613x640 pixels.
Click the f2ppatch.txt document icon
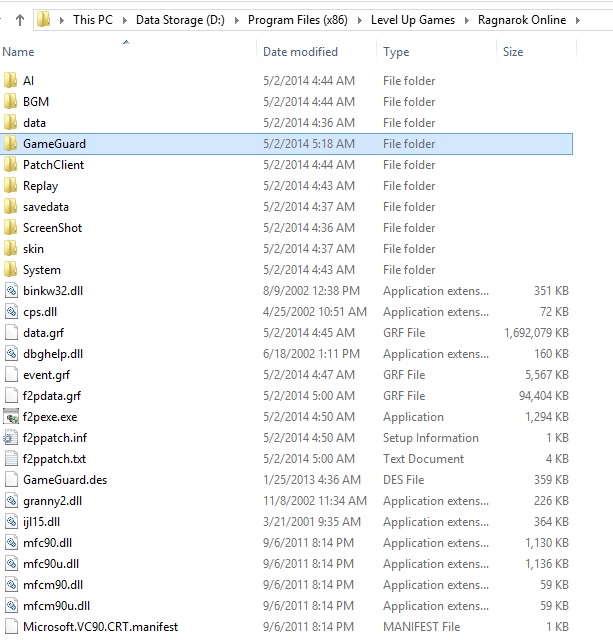[11, 459]
